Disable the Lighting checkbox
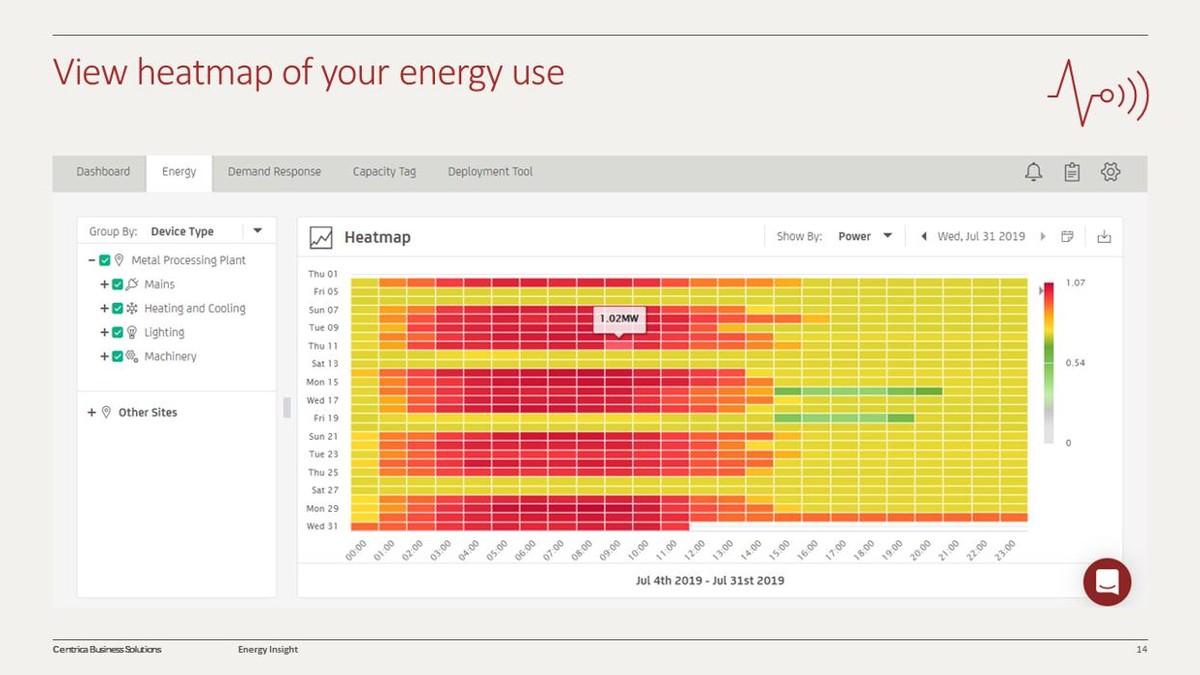 click(x=117, y=333)
